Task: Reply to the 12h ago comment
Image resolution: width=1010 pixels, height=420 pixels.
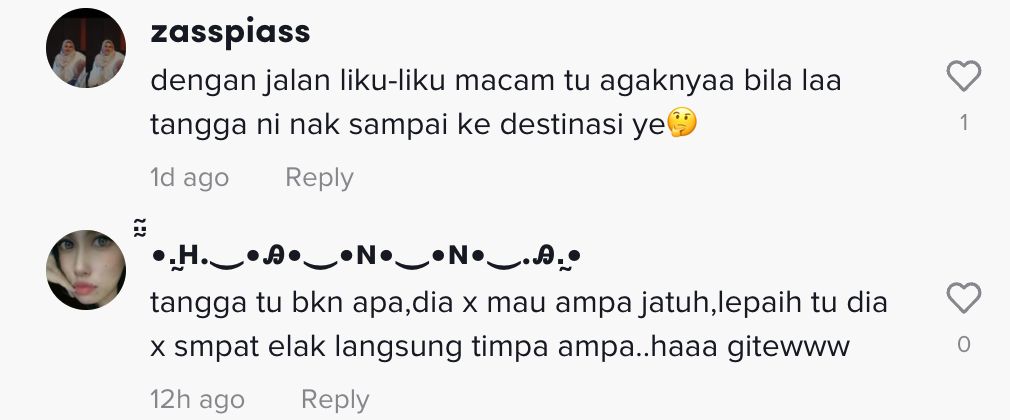Action: coord(335,399)
